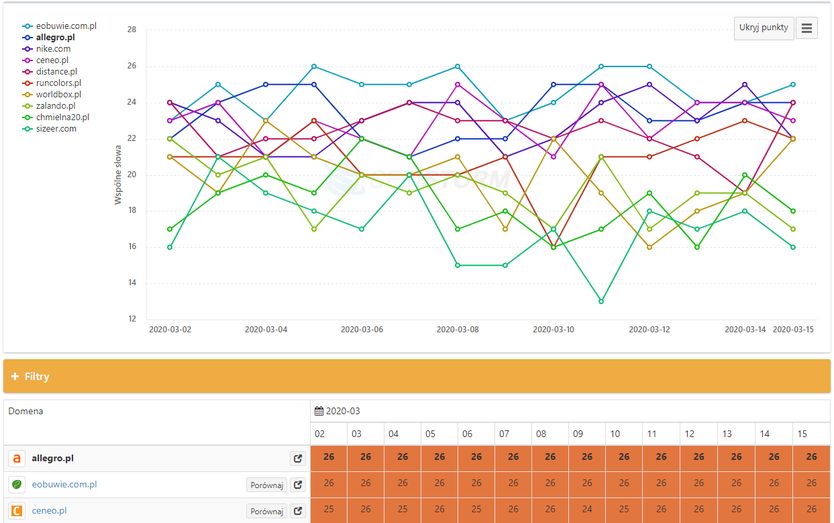This screenshot has height=523, width=834.
Task: Click the allegro.pl name in table row
Action: click(53, 458)
